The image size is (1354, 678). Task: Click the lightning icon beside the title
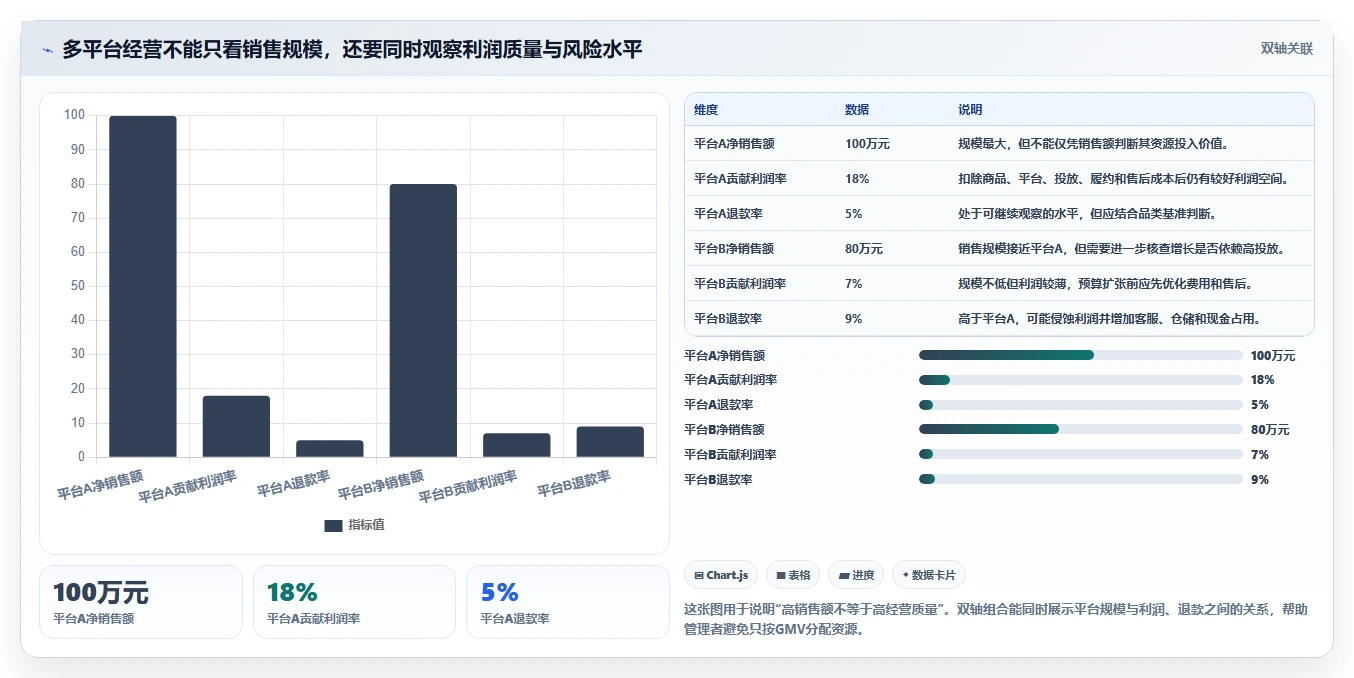tap(48, 50)
